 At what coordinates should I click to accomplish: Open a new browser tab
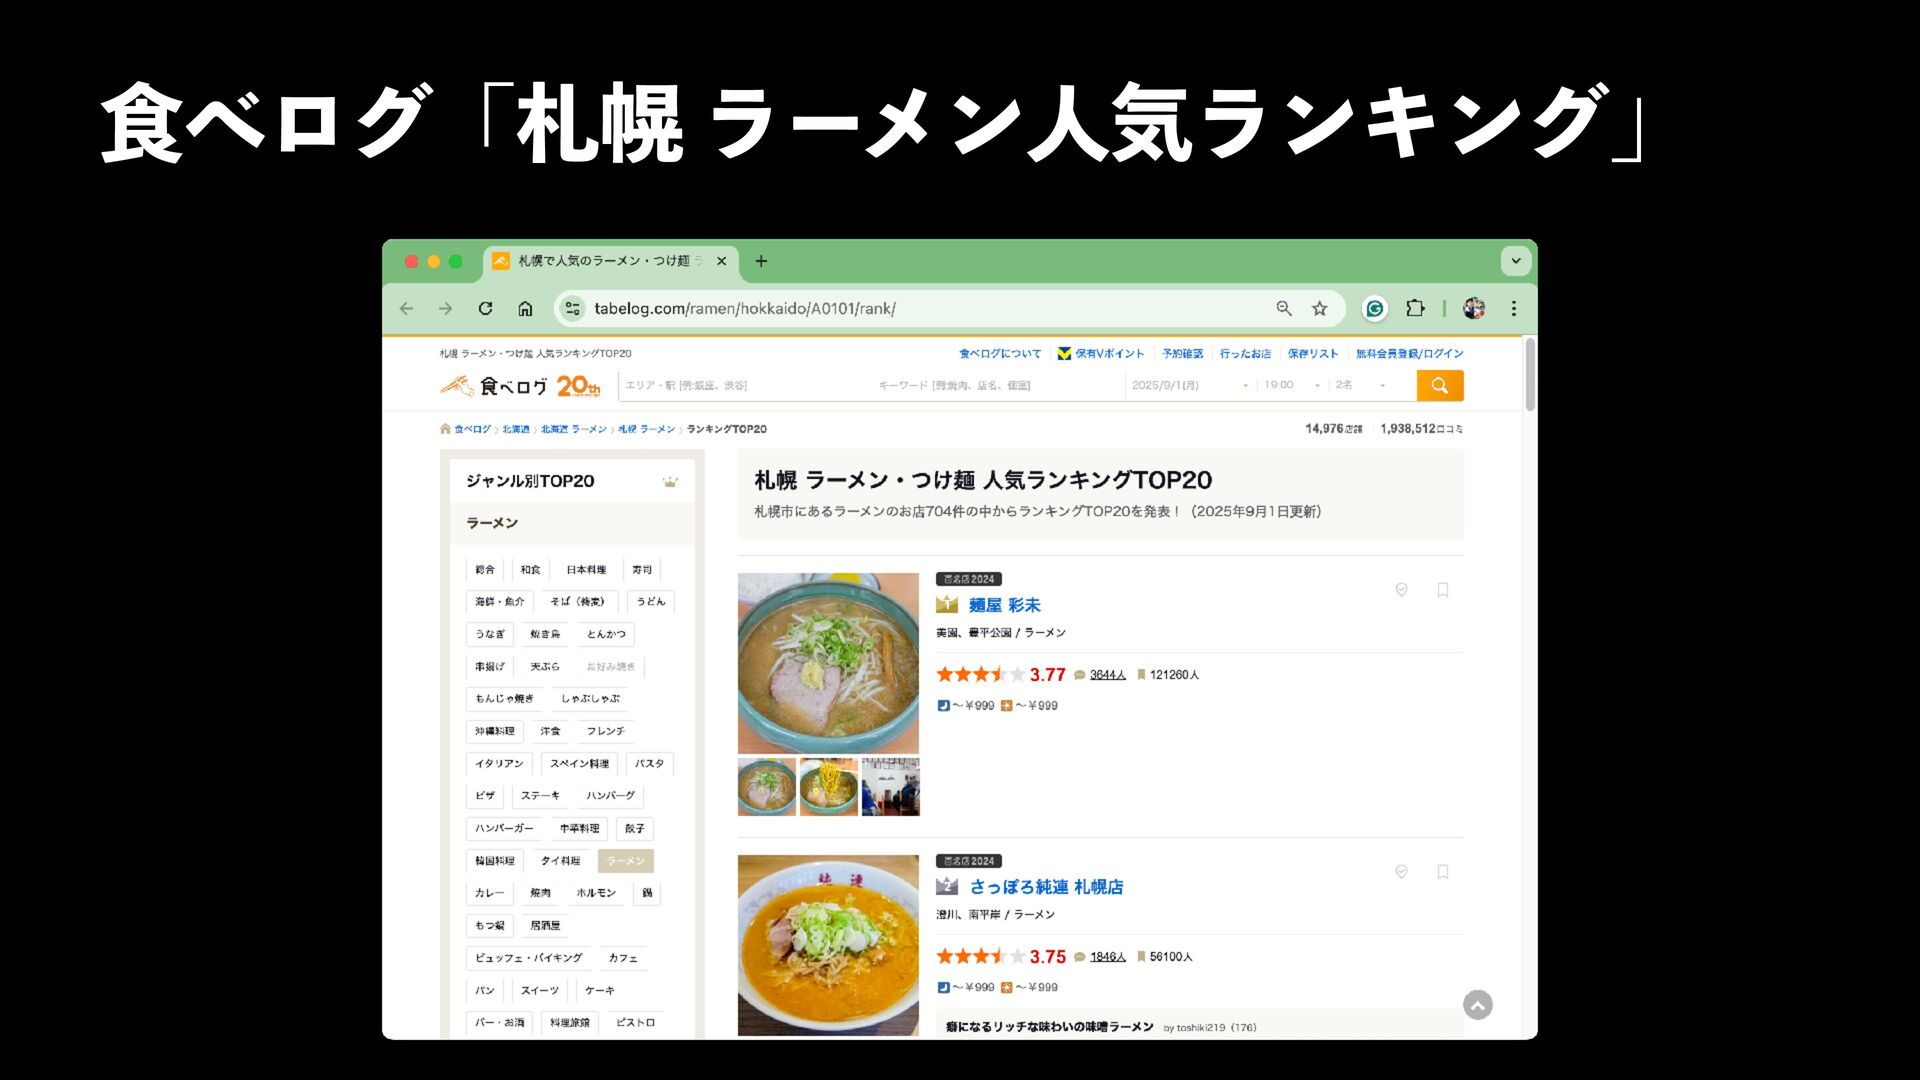(x=761, y=261)
